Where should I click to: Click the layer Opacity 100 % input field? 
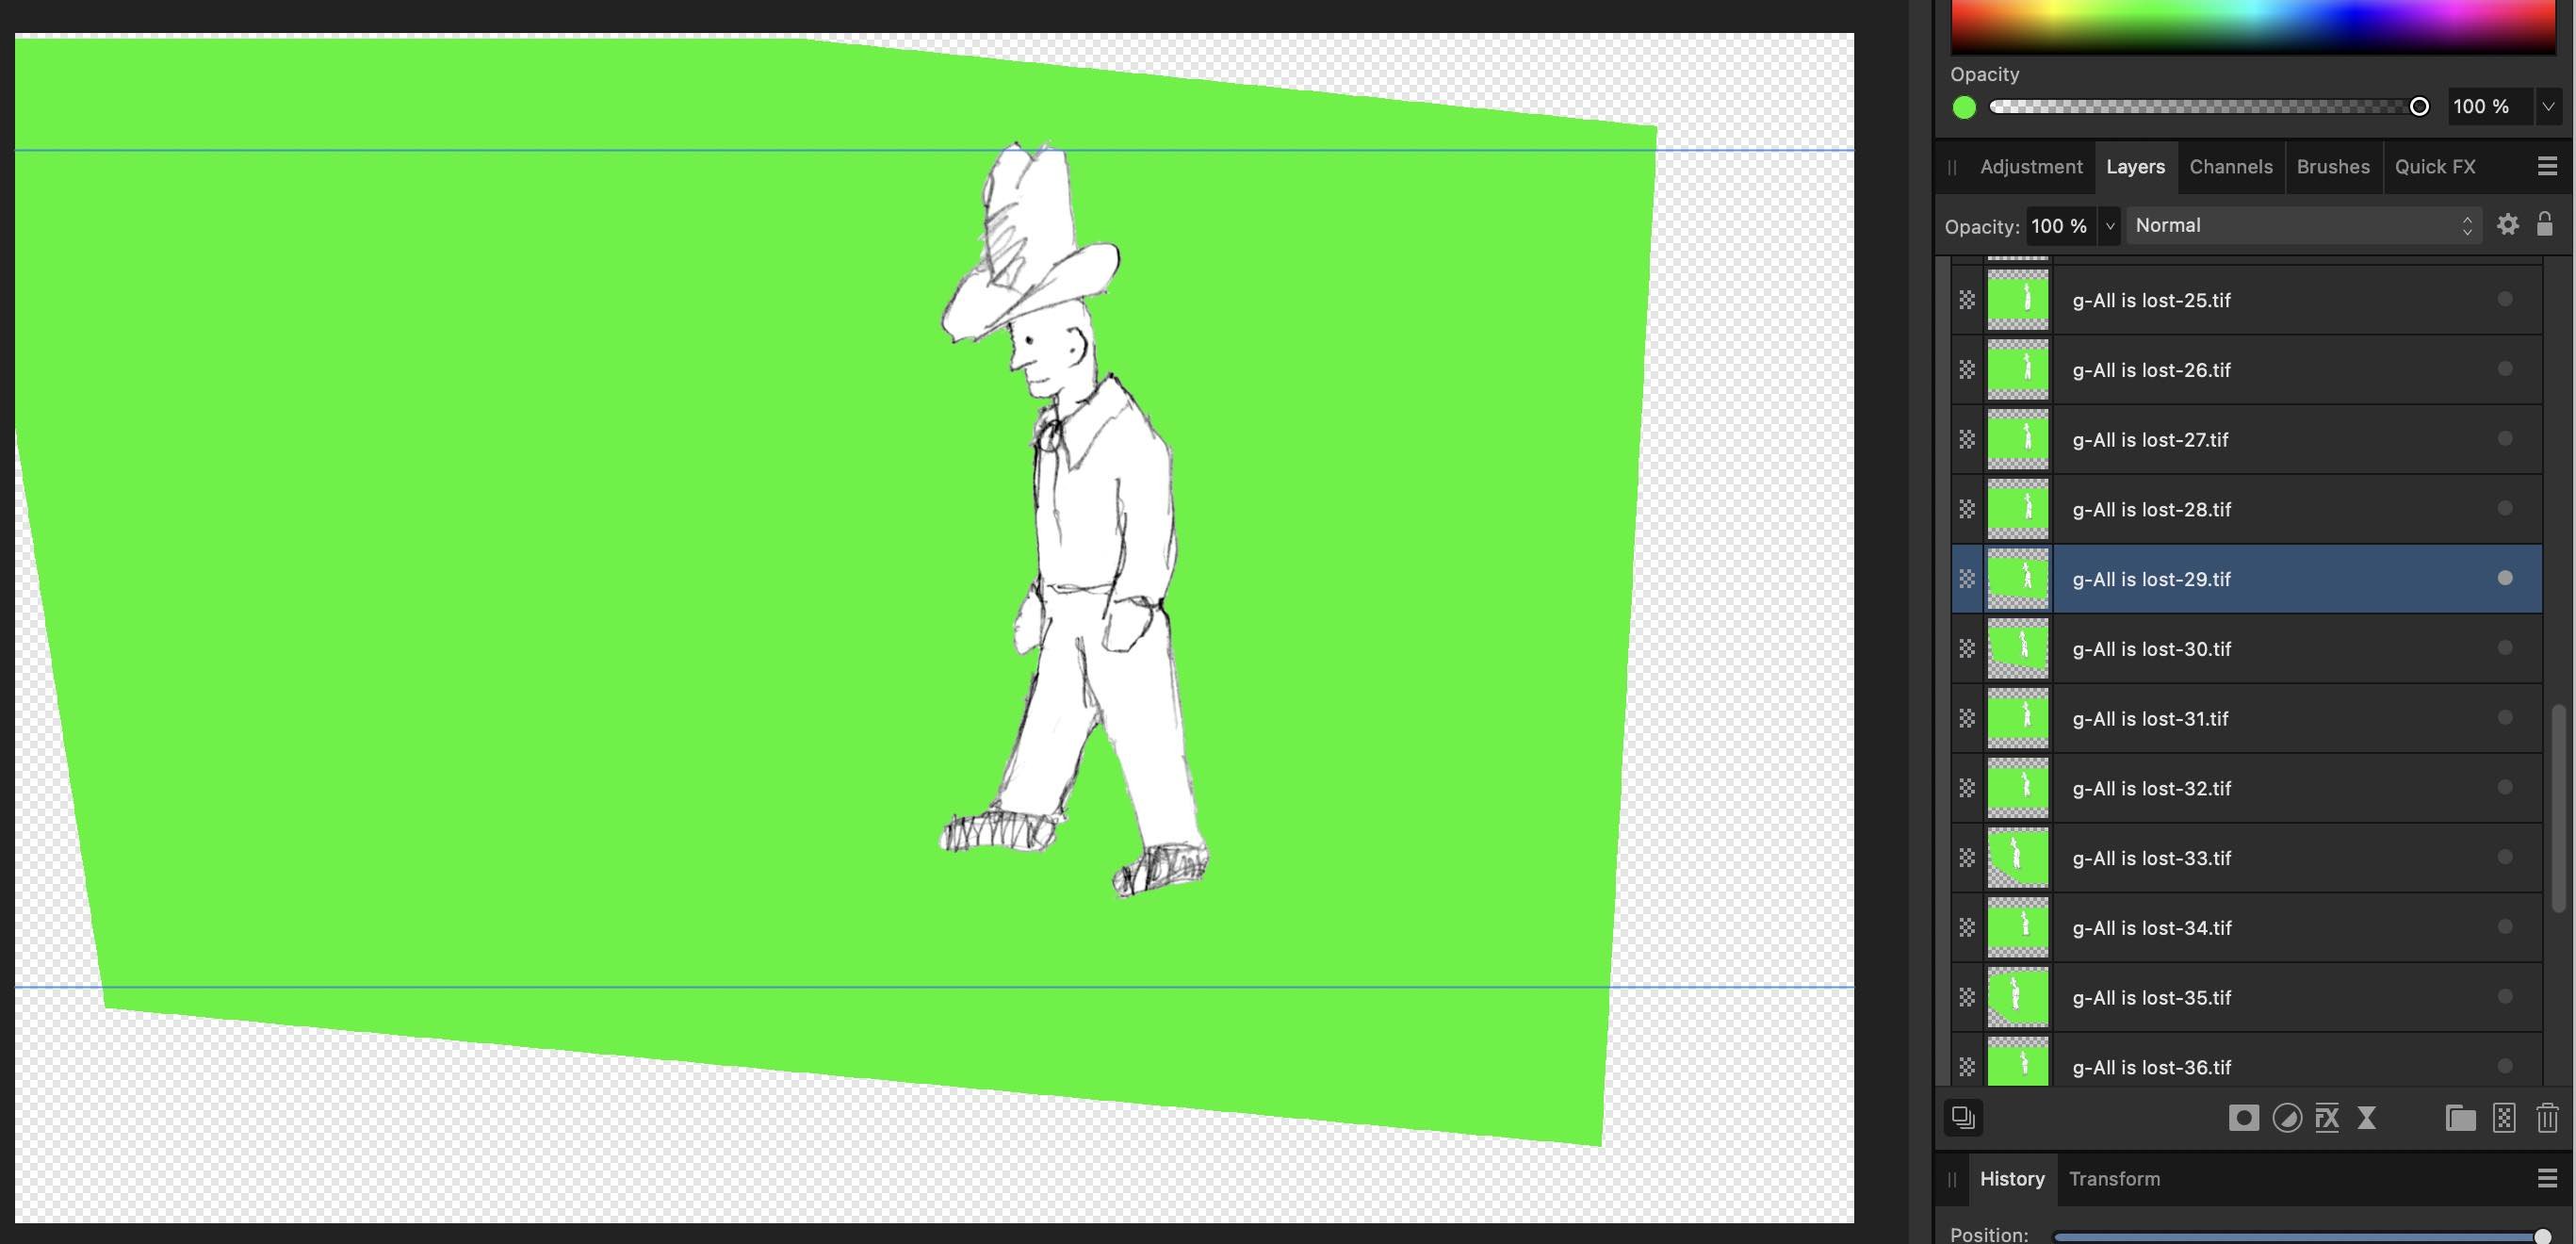click(x=2060, y=226)
